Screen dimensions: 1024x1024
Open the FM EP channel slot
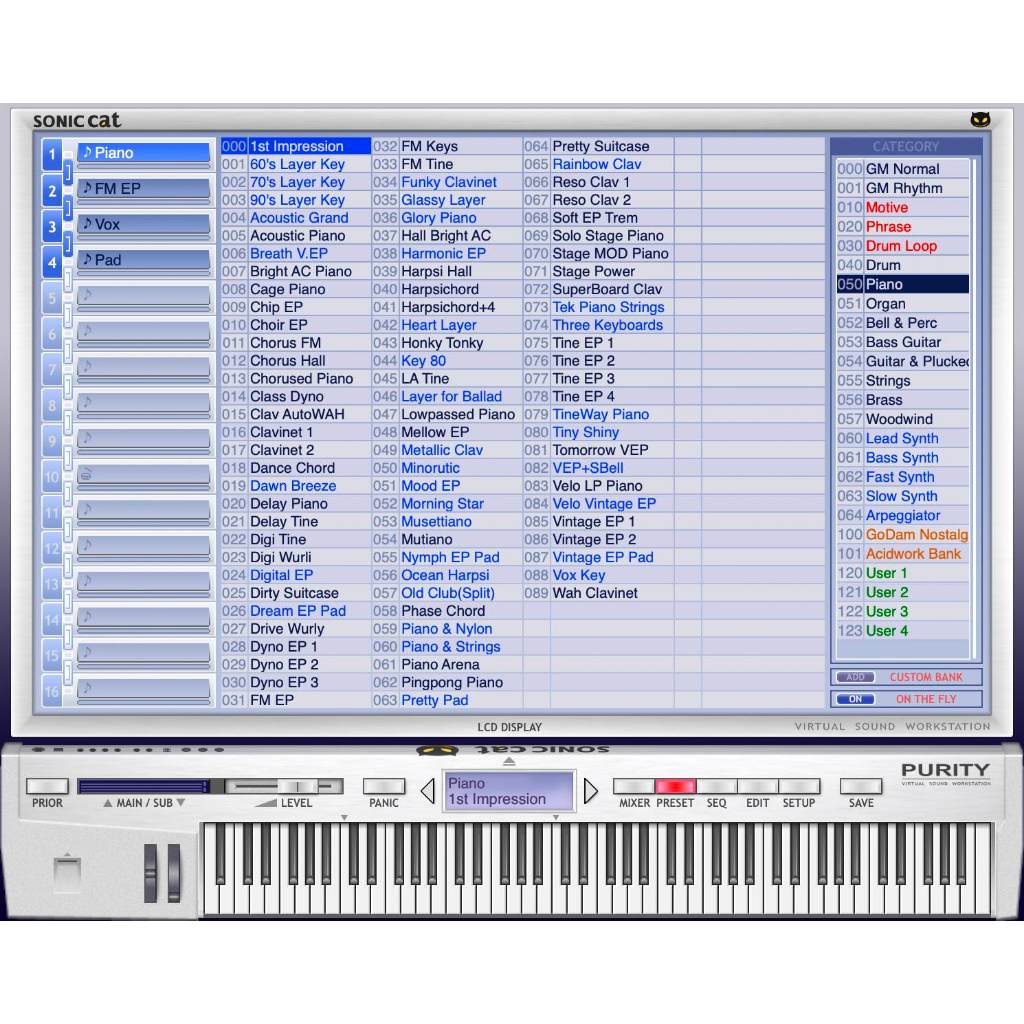(144, 188)
